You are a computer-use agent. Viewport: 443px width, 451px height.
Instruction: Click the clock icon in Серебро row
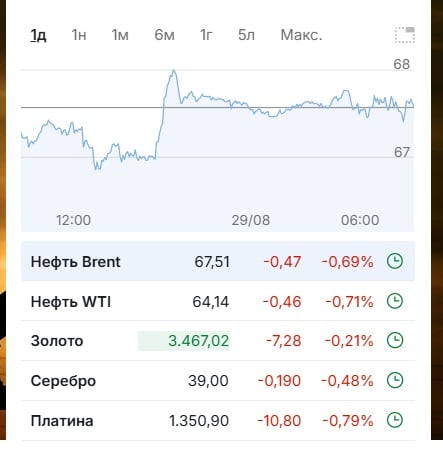pos(395,380)
